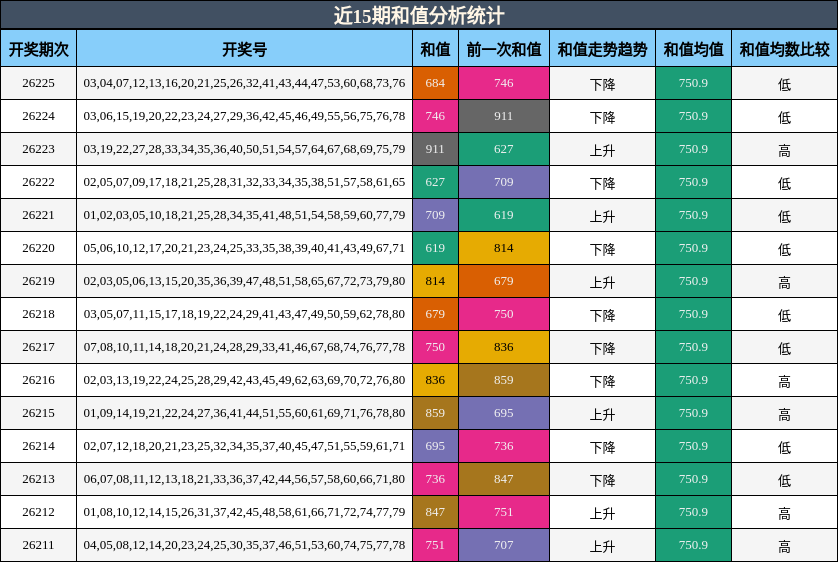Click sum value 814 in row 26219
The height and width of the screenshot is (562, 838).
click(435, 281)
